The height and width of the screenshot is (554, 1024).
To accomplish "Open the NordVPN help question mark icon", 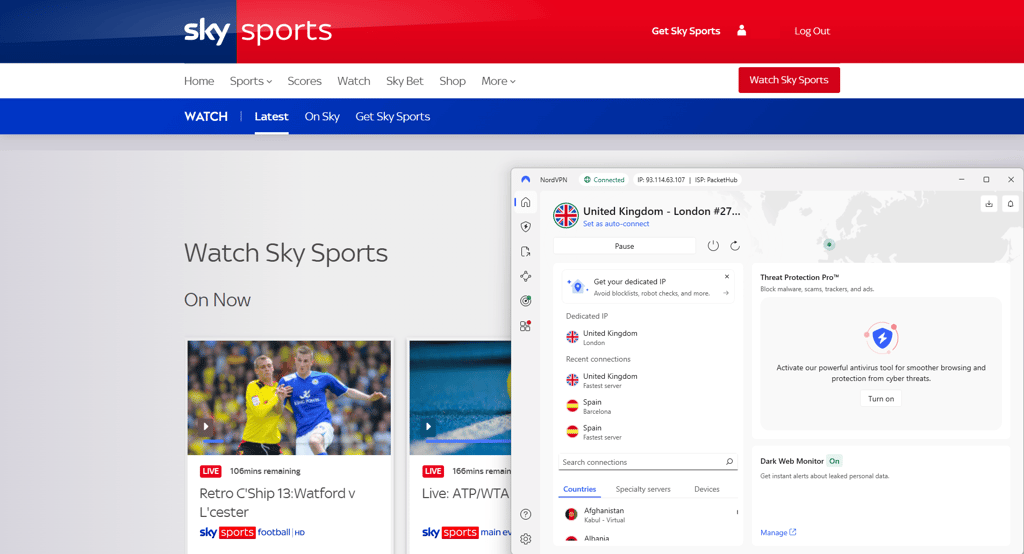I will coord(526,514).
